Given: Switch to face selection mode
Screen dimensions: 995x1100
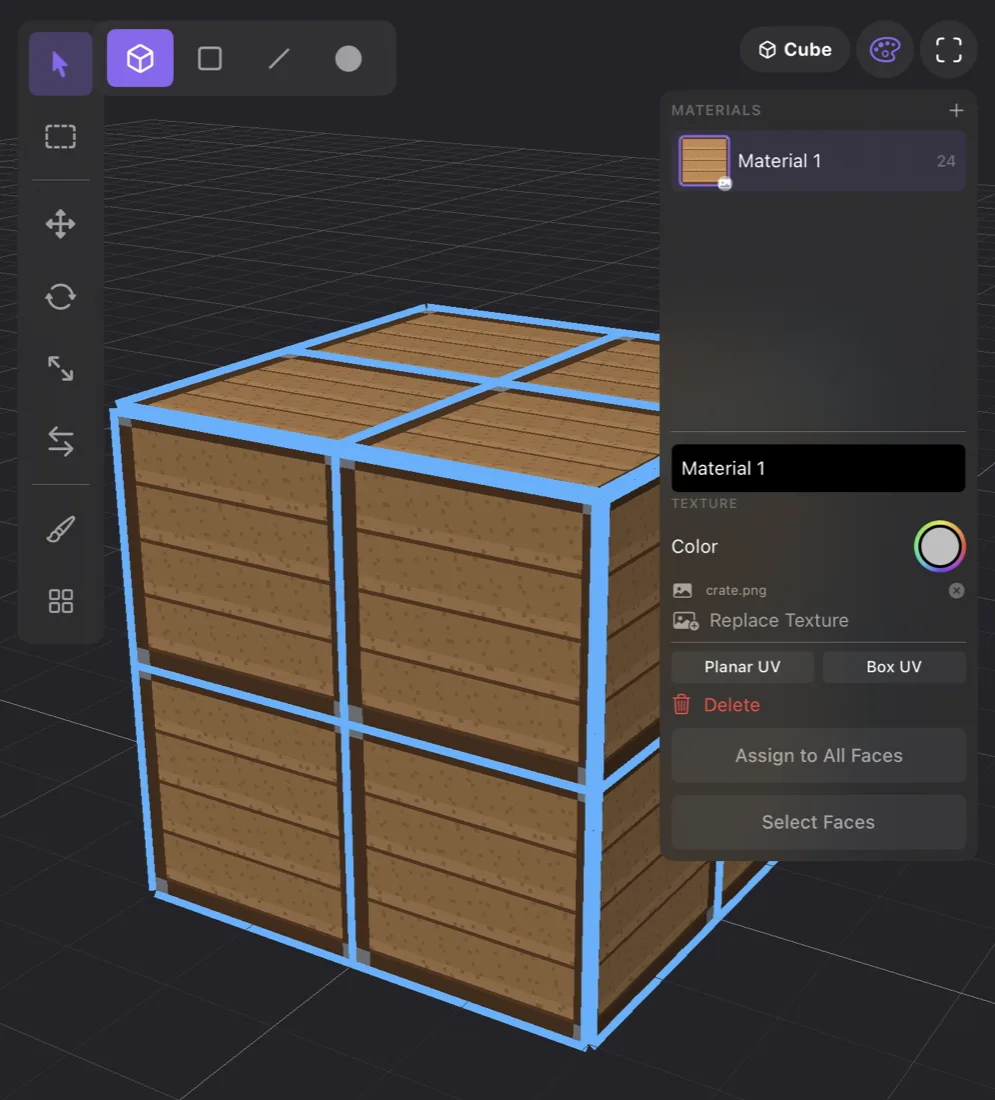Looking at the screenshot, I should (210, 58).
